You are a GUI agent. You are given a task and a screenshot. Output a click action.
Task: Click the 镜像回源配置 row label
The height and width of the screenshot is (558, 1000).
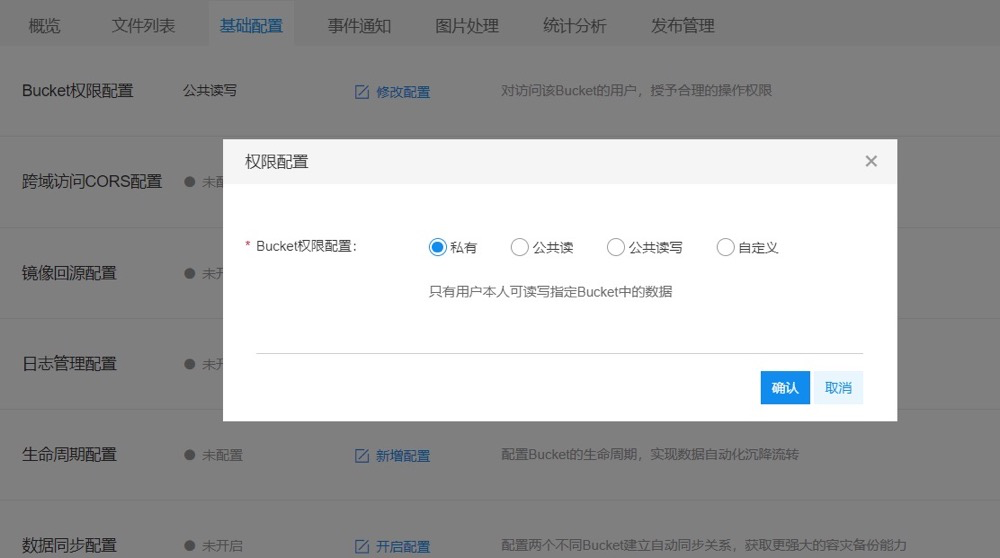coord(69,273)
